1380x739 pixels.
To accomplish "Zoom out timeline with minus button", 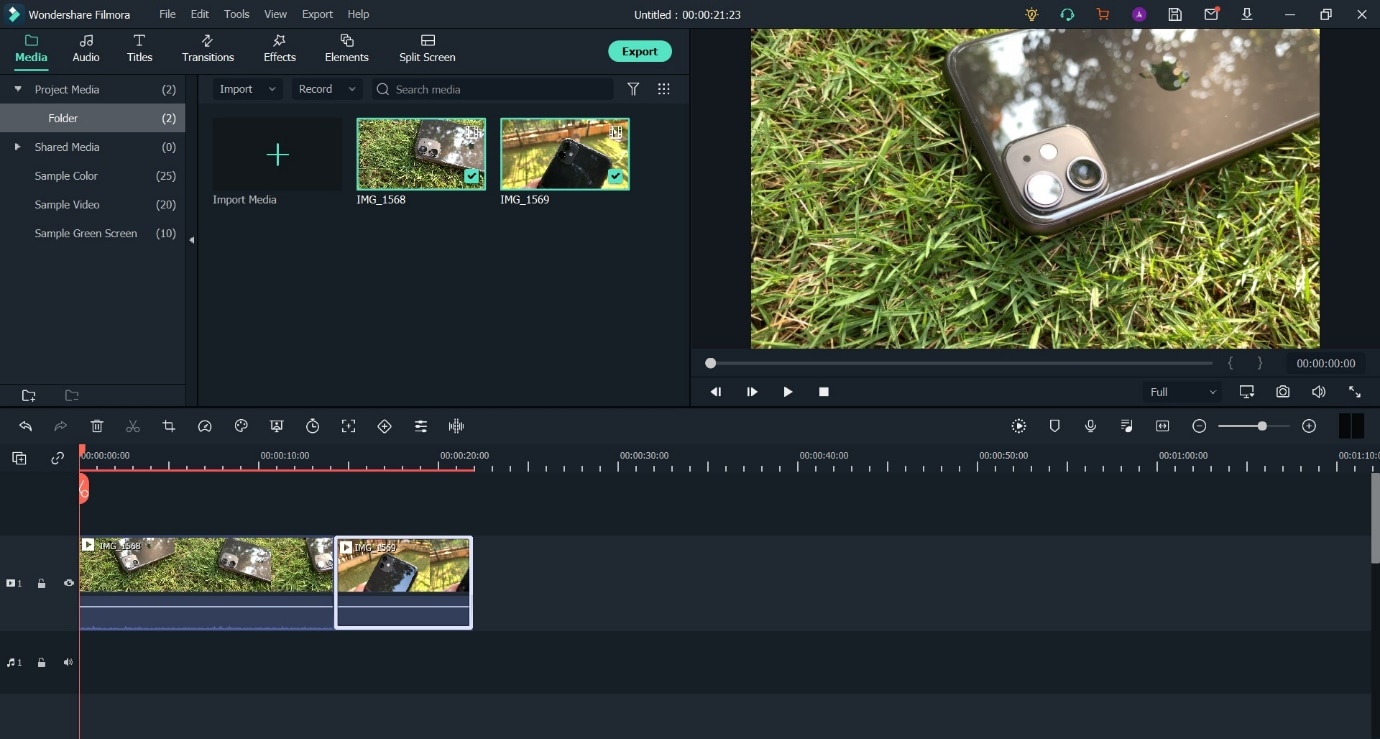I will 1199,426.
